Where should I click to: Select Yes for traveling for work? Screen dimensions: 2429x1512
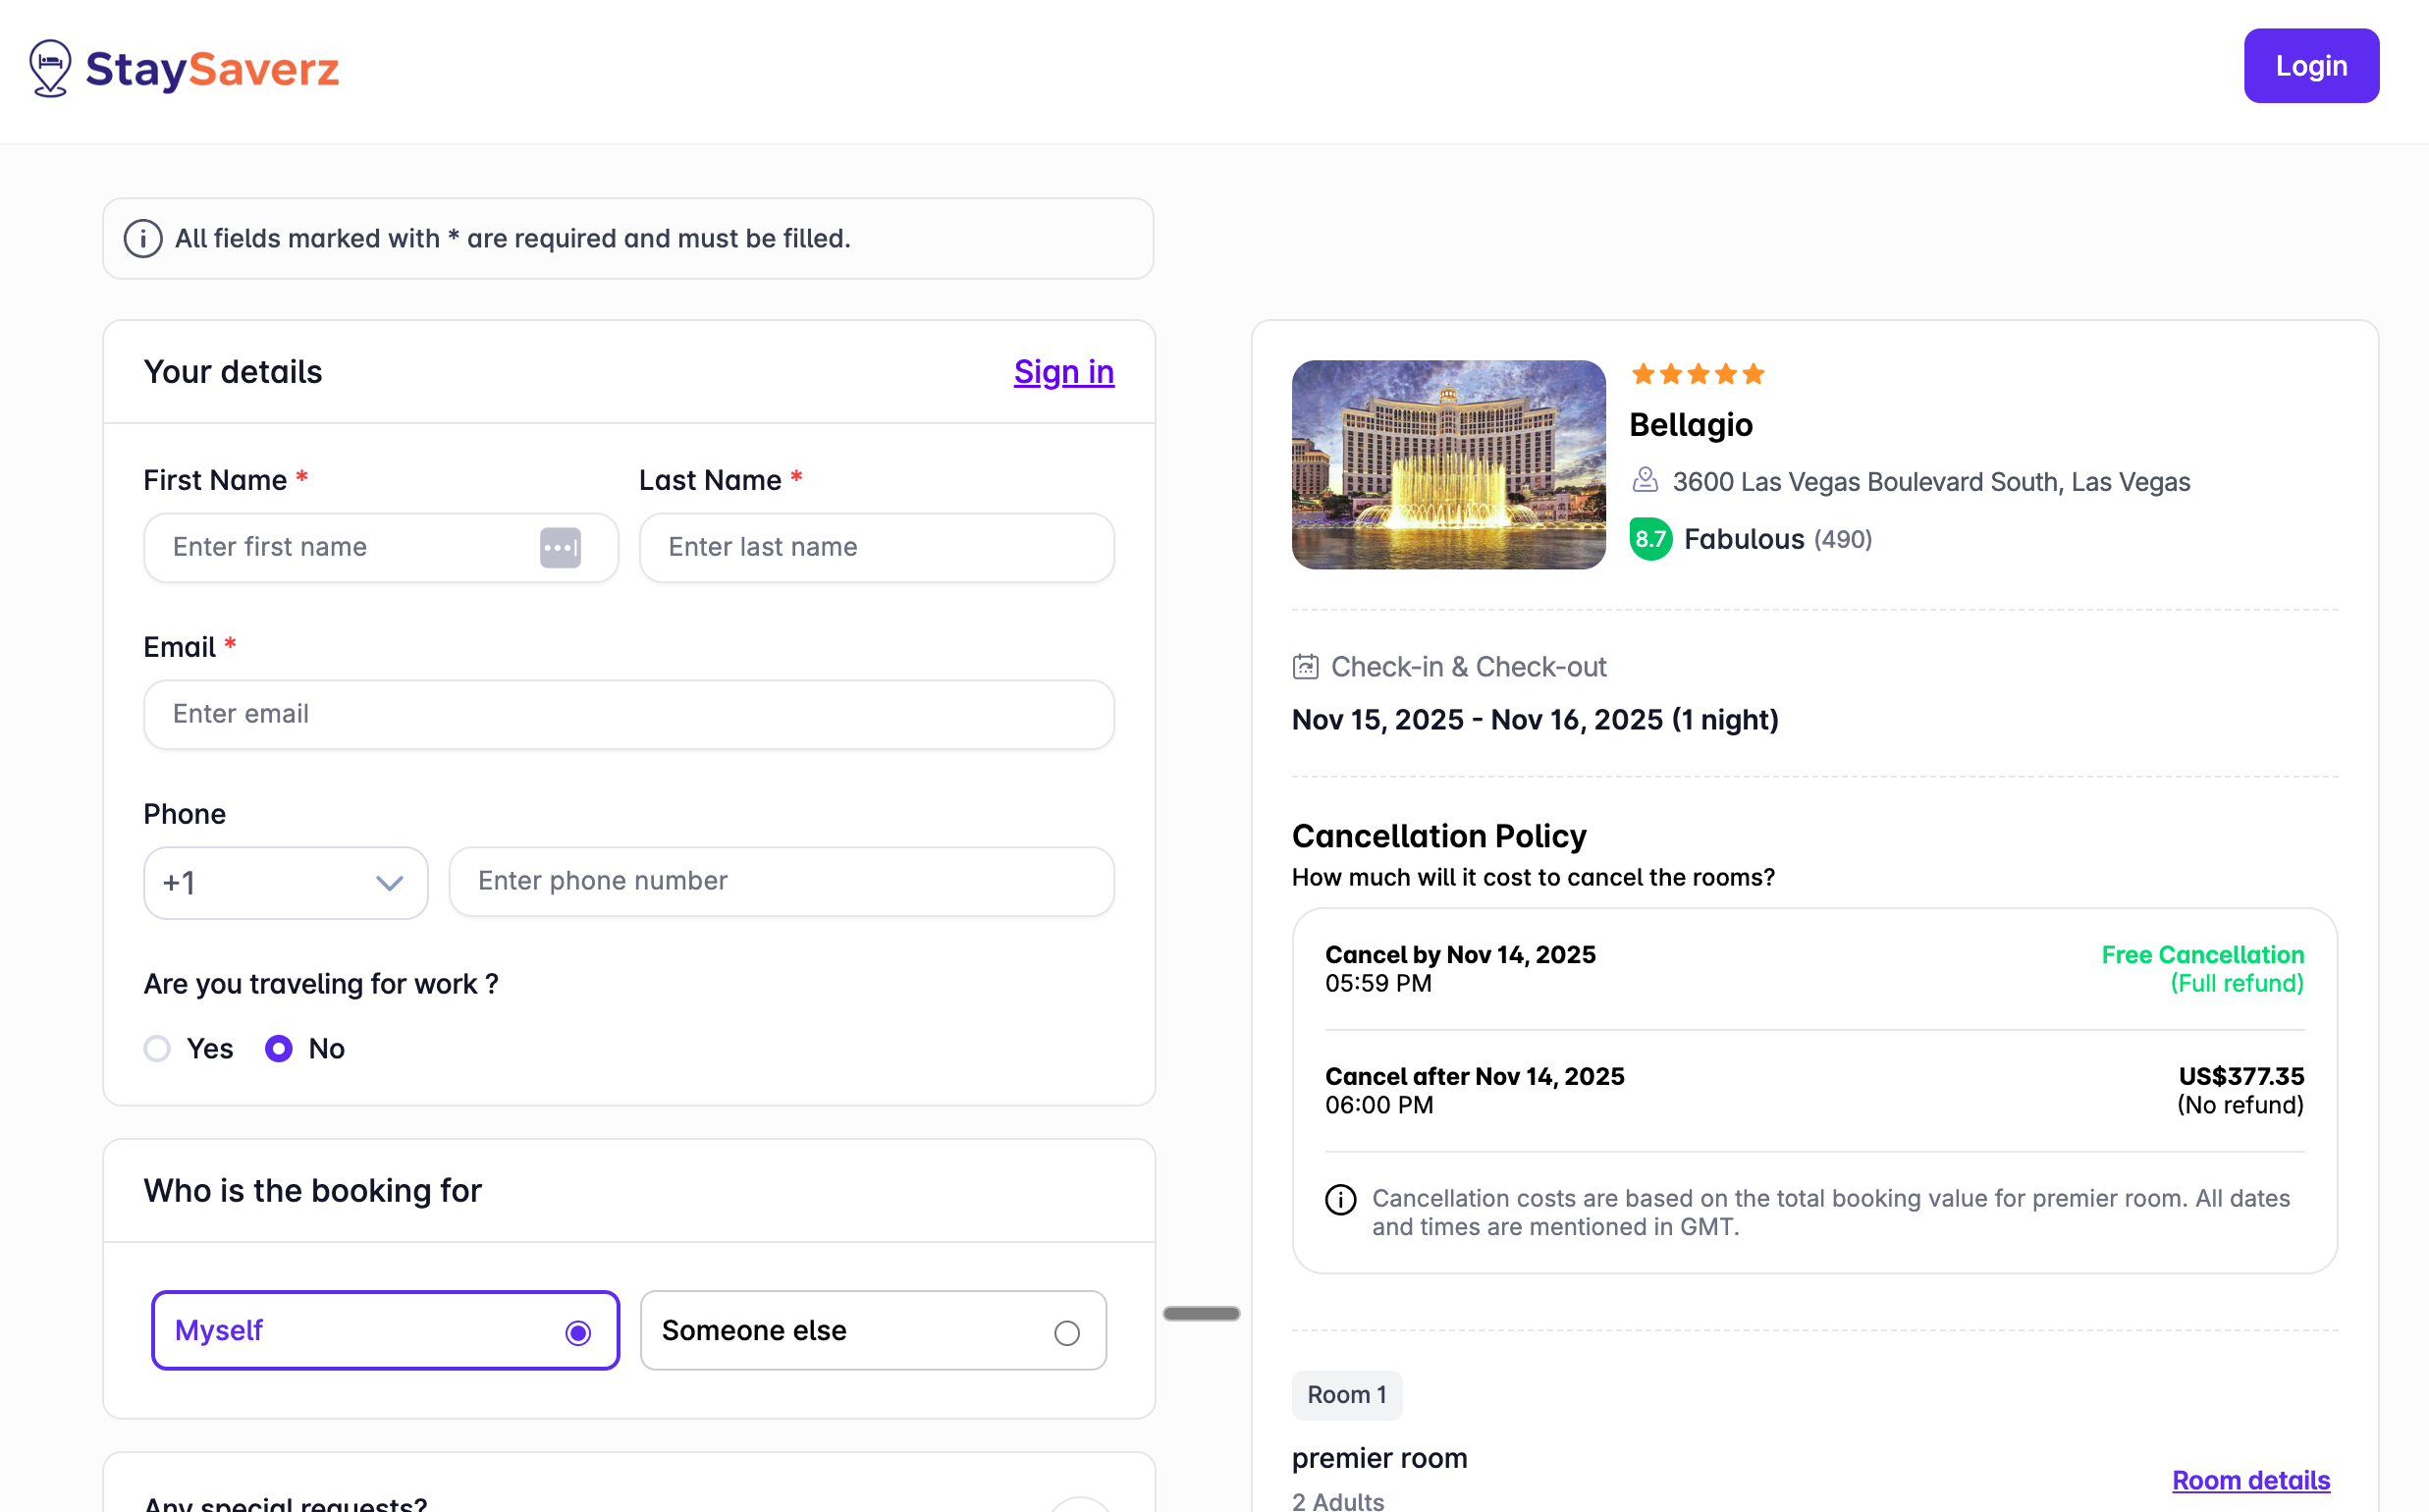(156, 1048)
